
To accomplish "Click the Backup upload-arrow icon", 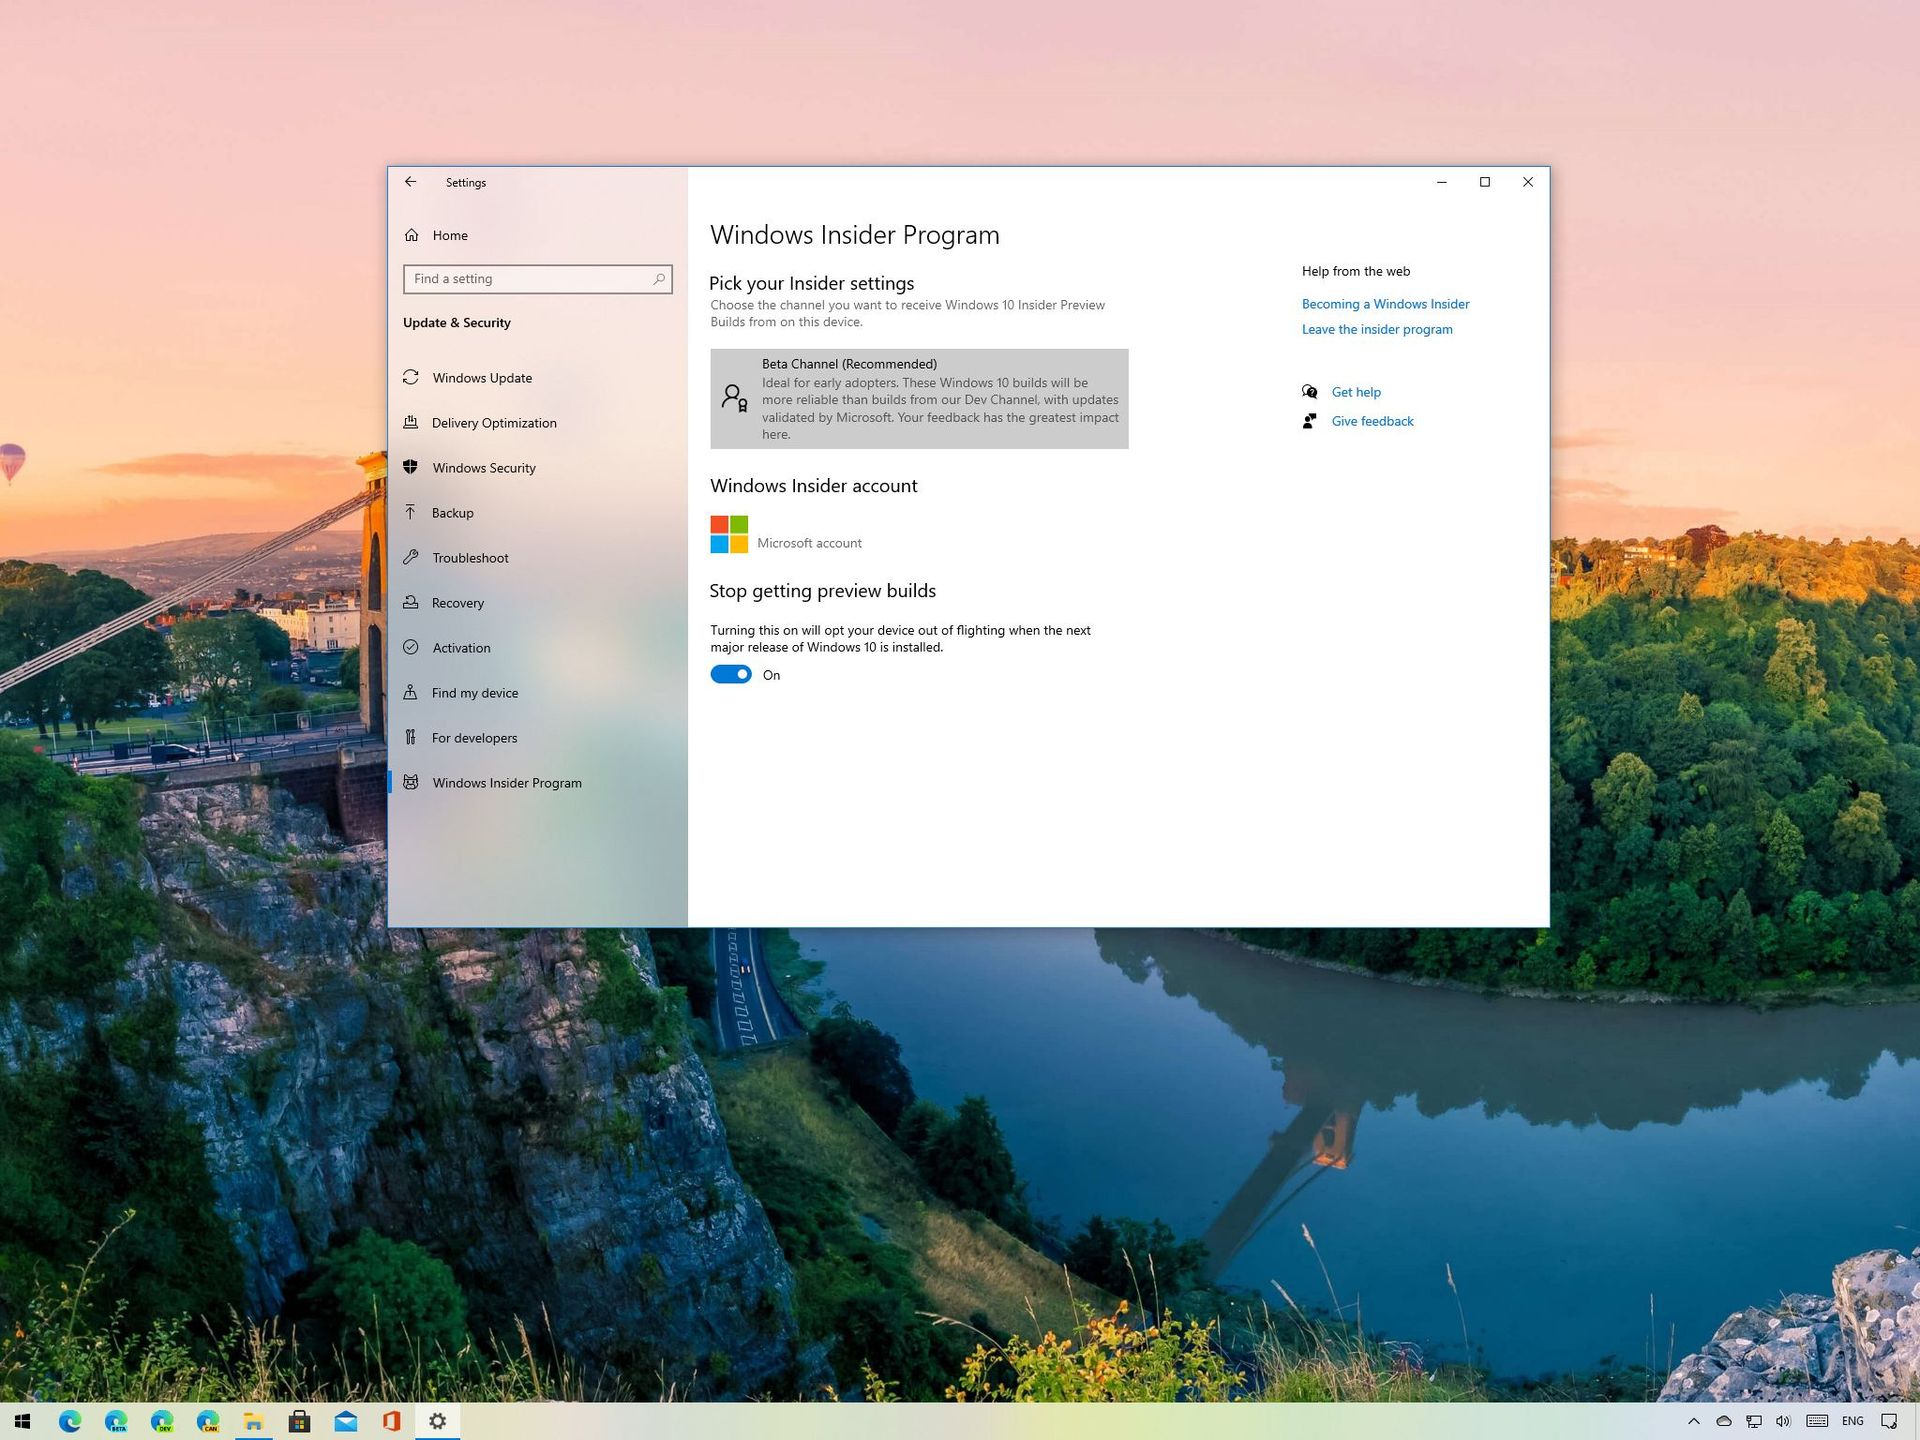I will pyautogui.click(x=412, y=512).
